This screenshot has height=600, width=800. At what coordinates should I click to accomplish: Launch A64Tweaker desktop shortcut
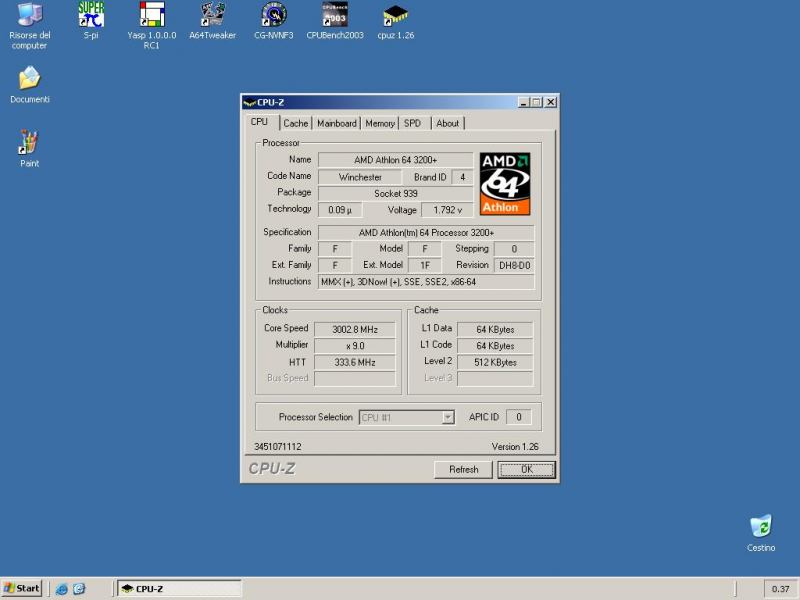pos(212,20)
